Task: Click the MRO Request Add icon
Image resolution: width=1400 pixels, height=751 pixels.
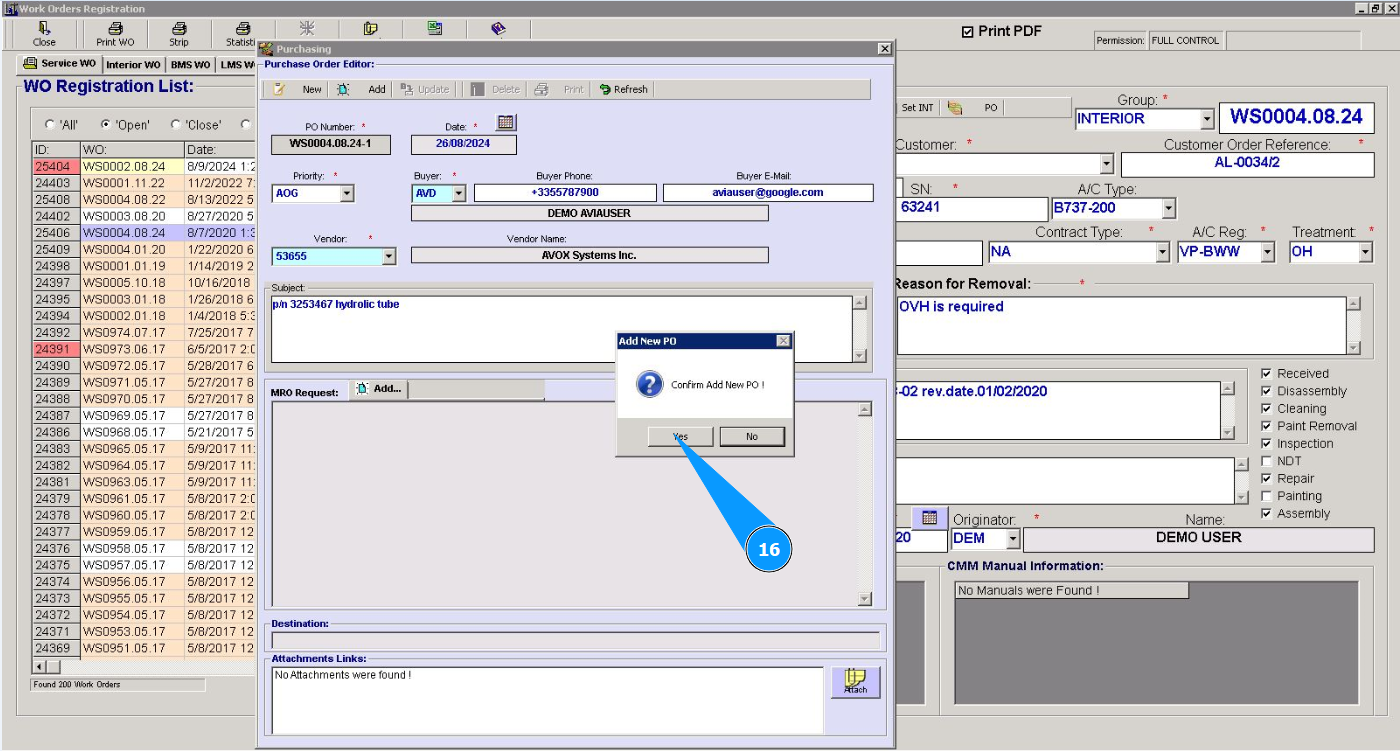Action: (x=362, y=388)
